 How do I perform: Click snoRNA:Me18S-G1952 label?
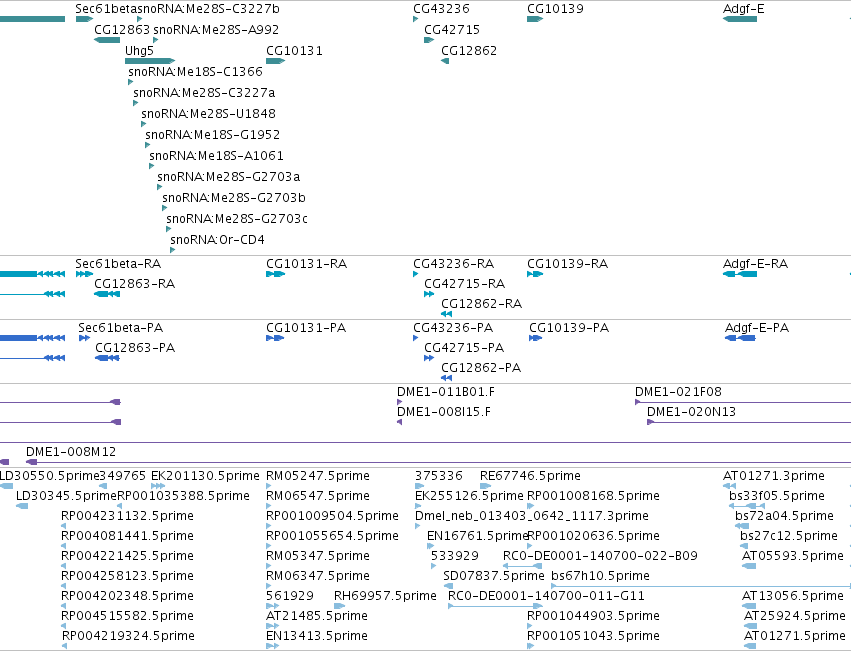213,135
